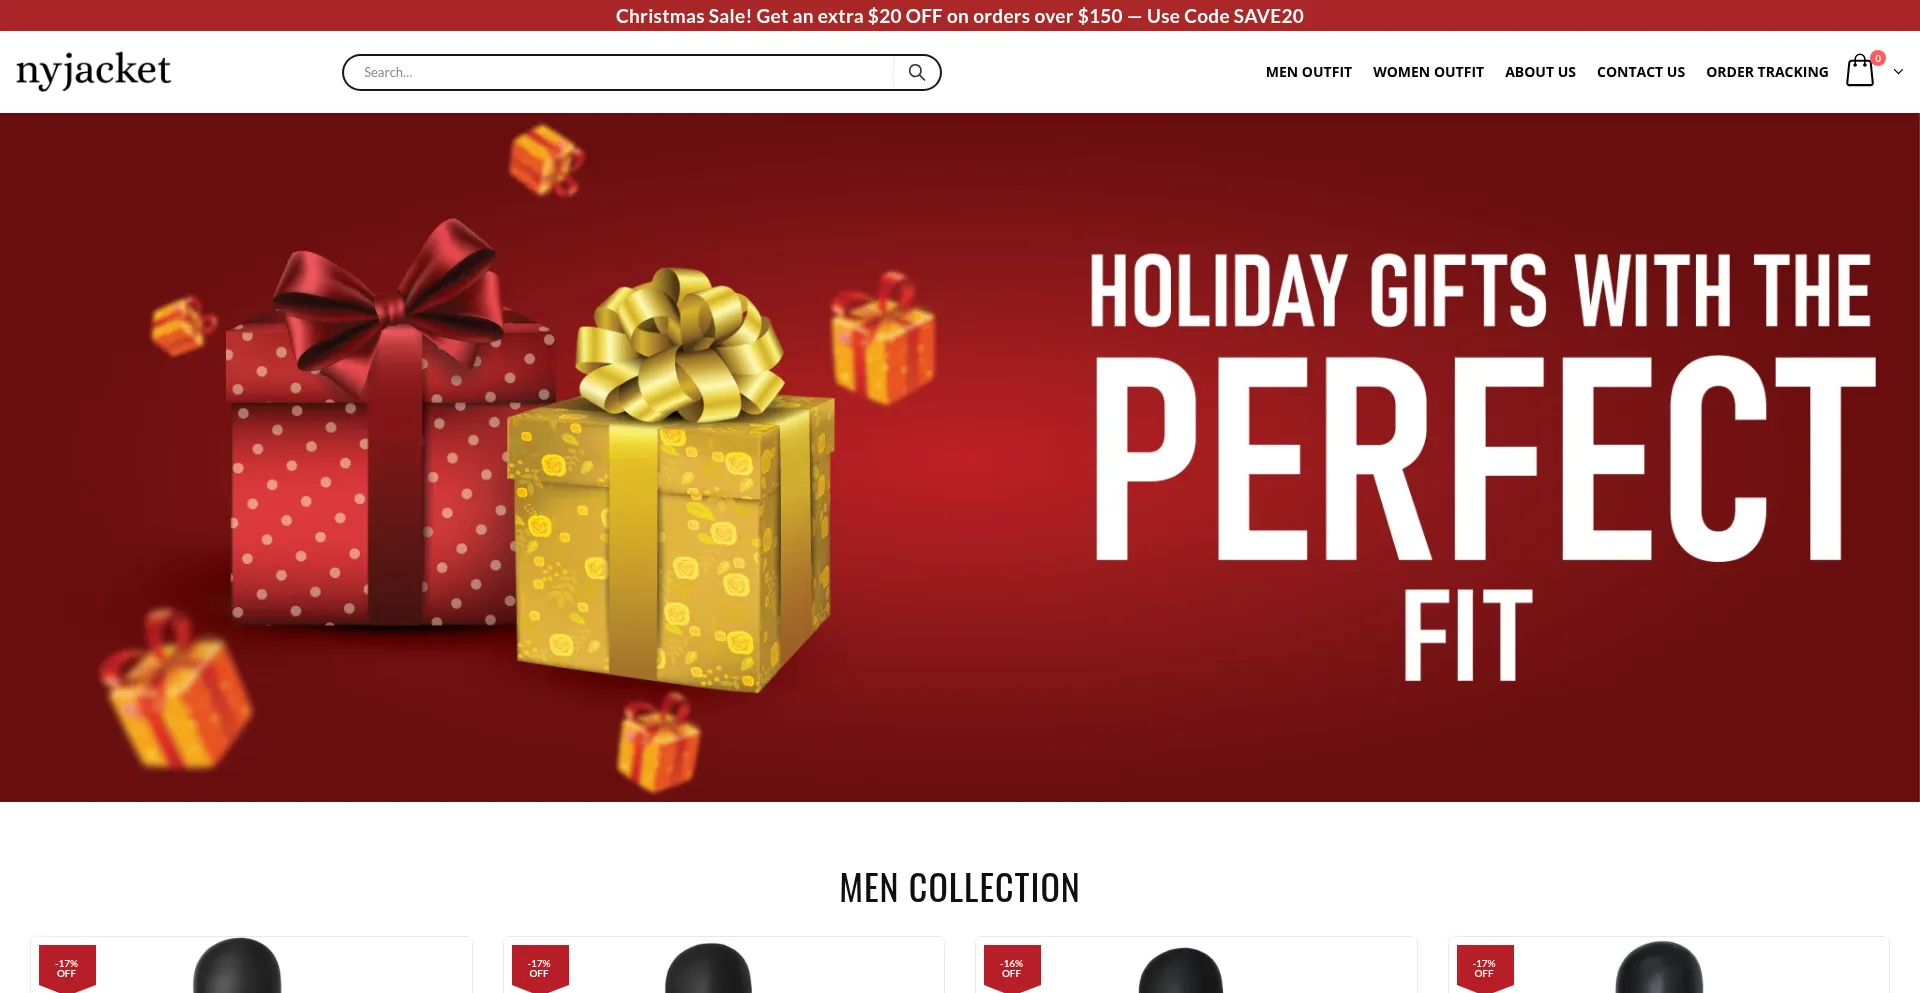Open the CONTACT US page
This screenshot has width=1920, height=993.
[1640, 72]
